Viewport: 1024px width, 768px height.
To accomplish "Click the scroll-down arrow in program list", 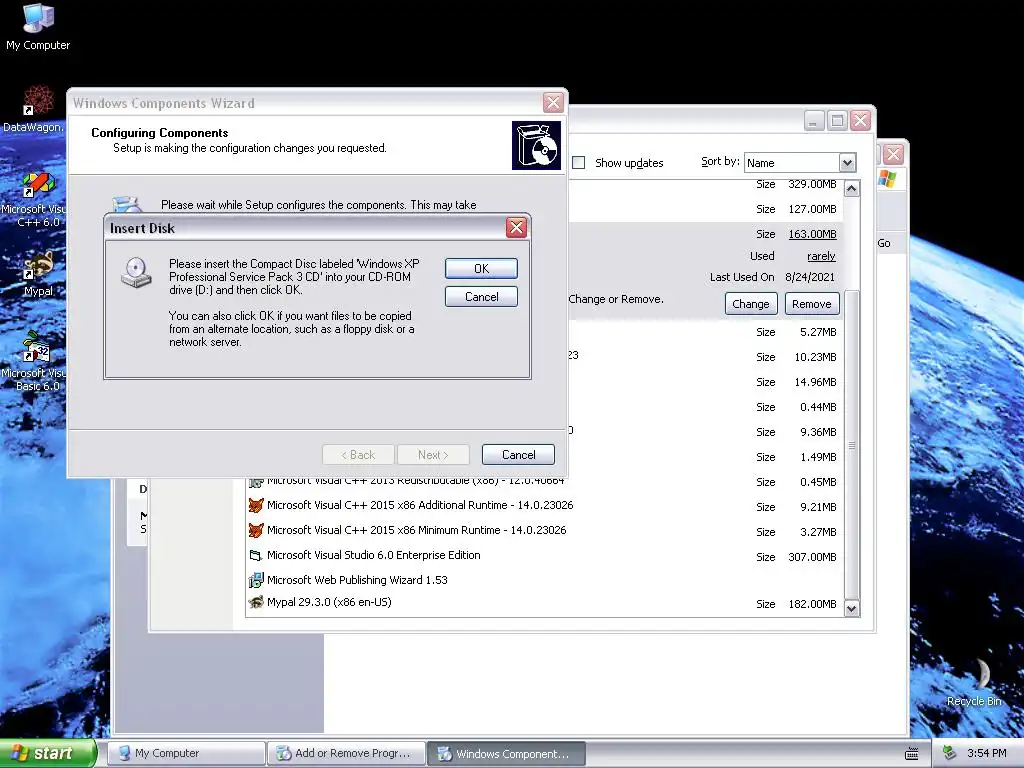I will (852, 609).
